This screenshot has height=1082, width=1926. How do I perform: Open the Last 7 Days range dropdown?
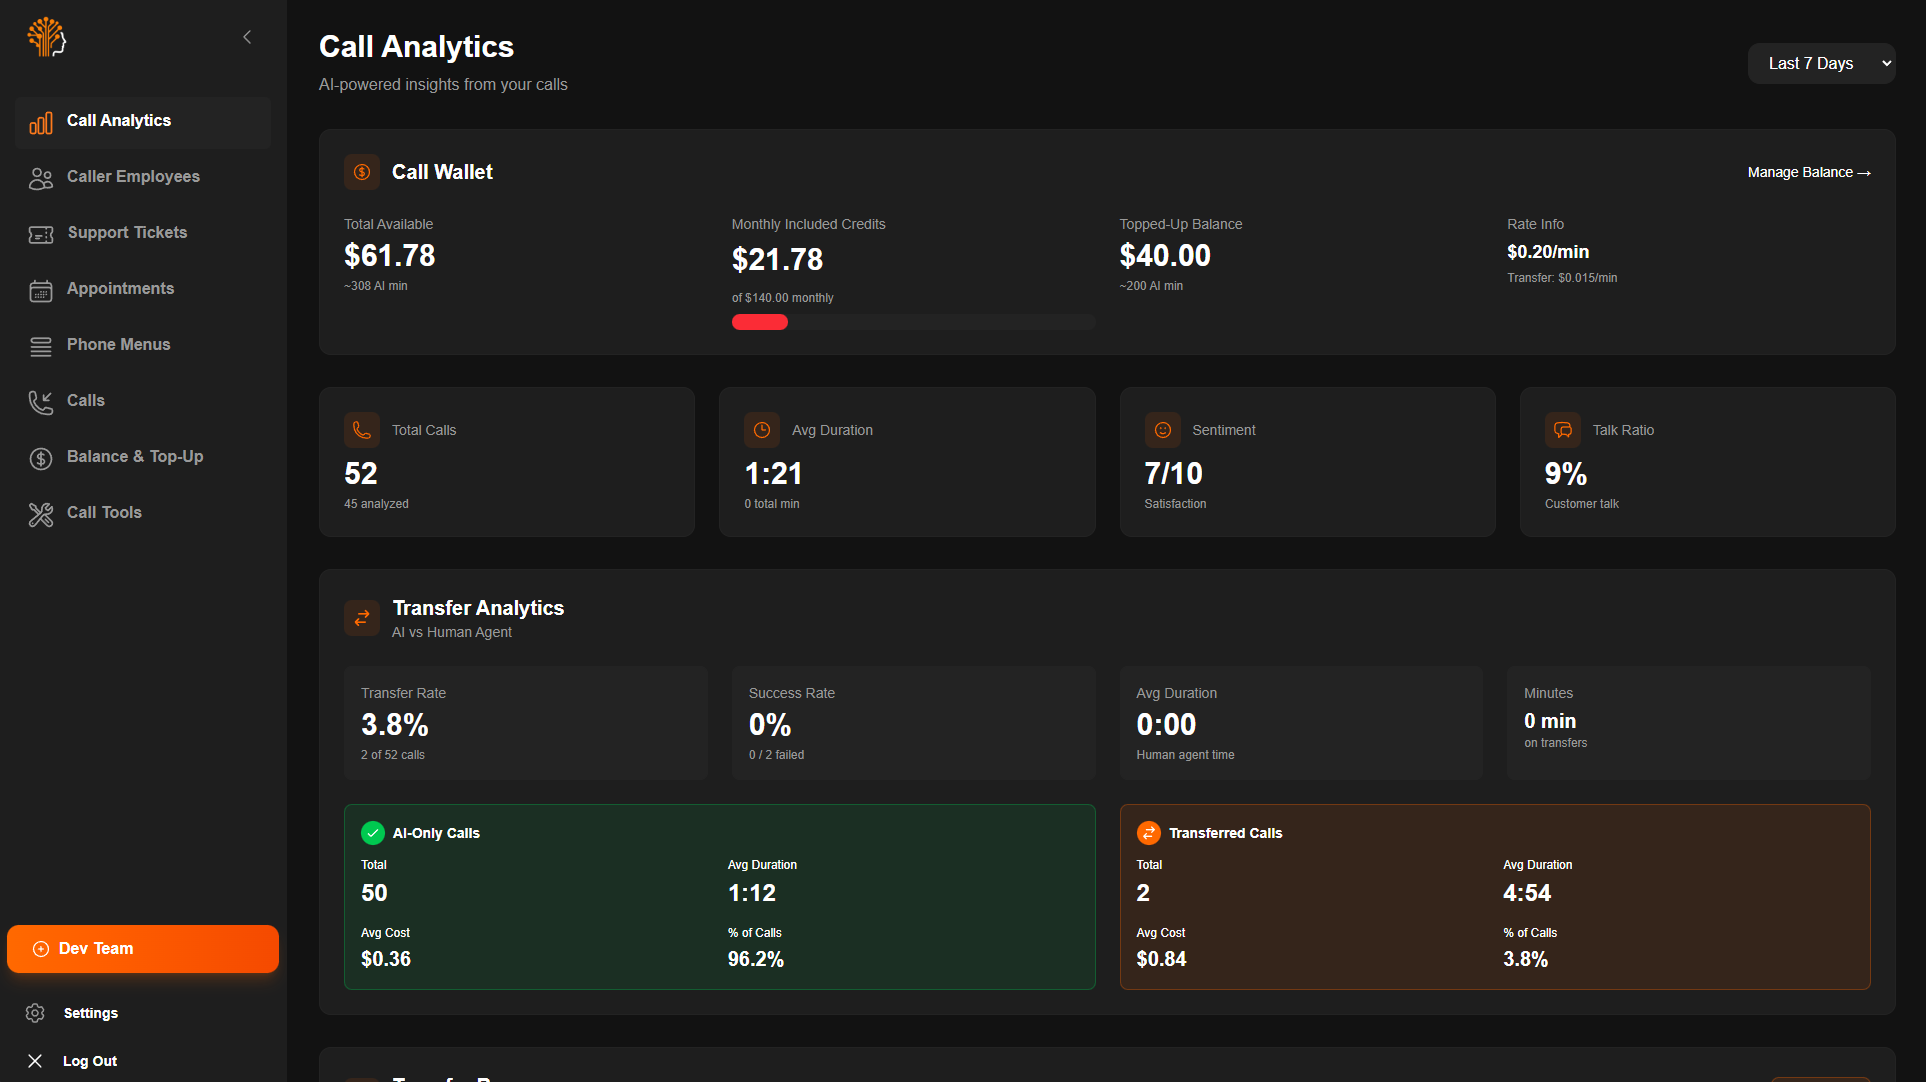pyautogui.click(x=1820, y=63)
